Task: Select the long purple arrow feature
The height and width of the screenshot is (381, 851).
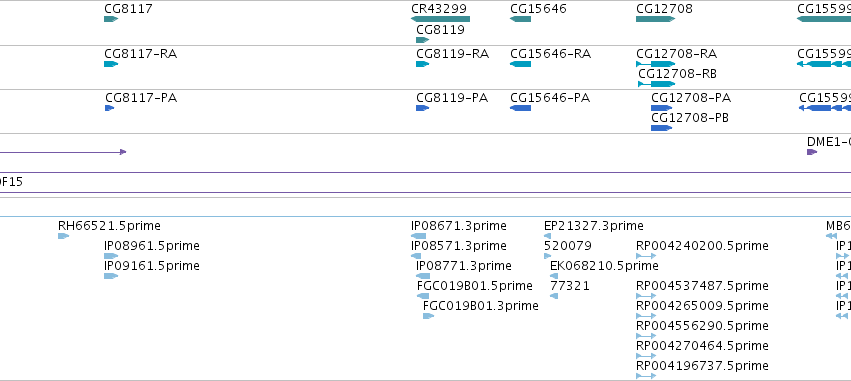Action: pyautogui.click(x=63, y=152)
